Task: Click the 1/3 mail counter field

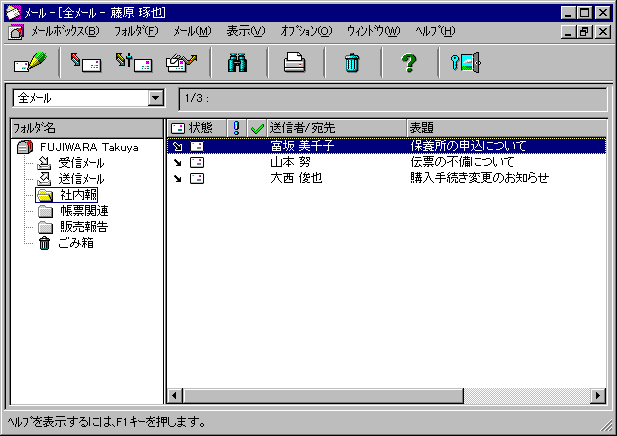Action: (x=393, y=99)
